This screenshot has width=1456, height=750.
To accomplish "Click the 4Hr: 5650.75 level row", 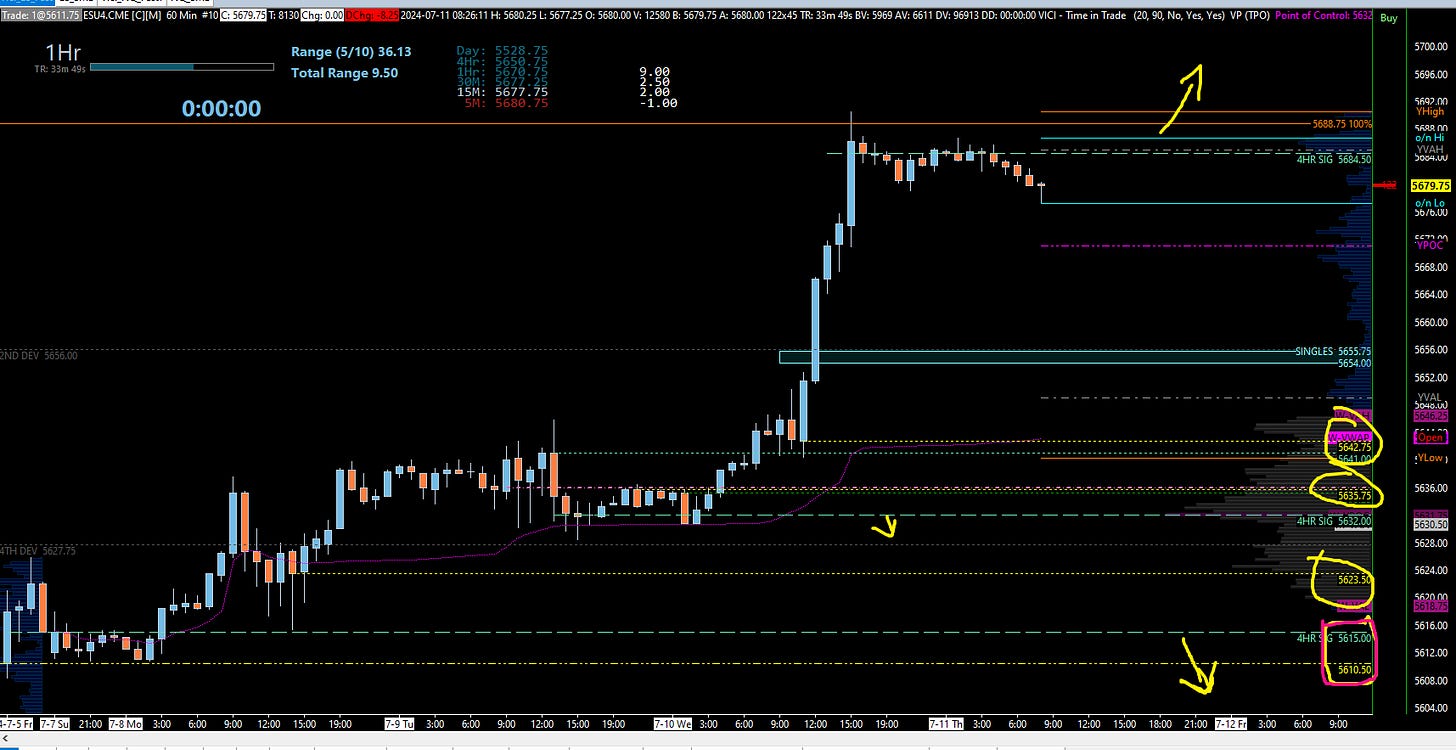I will (501, 61).
